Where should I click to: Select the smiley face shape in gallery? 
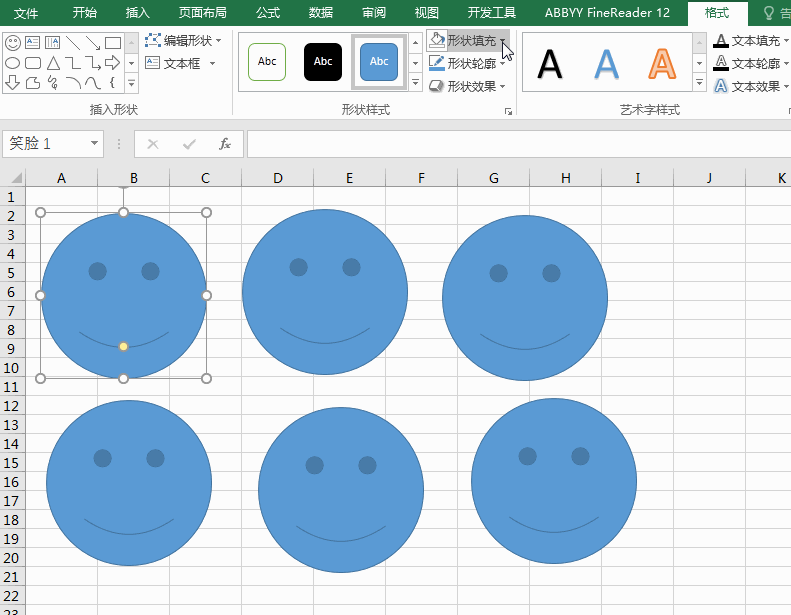click(13, 43)
